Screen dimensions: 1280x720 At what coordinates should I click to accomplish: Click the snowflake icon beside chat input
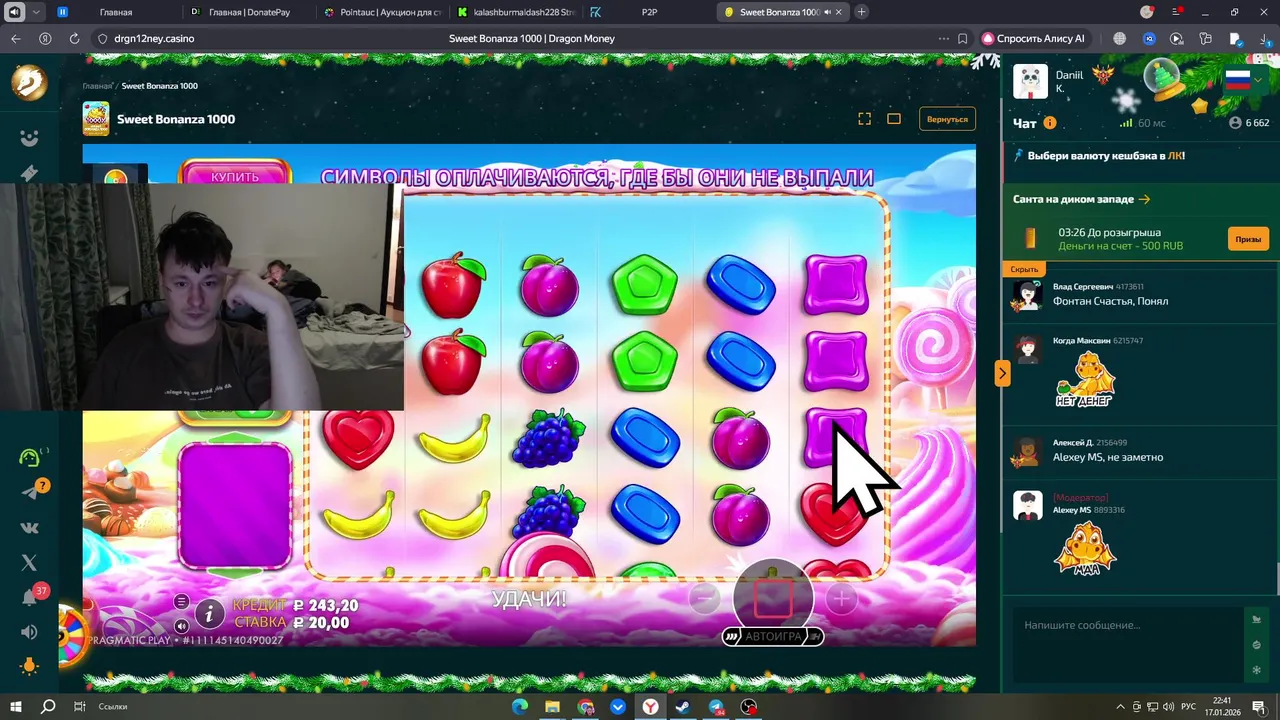click(x=1256, y=671)
